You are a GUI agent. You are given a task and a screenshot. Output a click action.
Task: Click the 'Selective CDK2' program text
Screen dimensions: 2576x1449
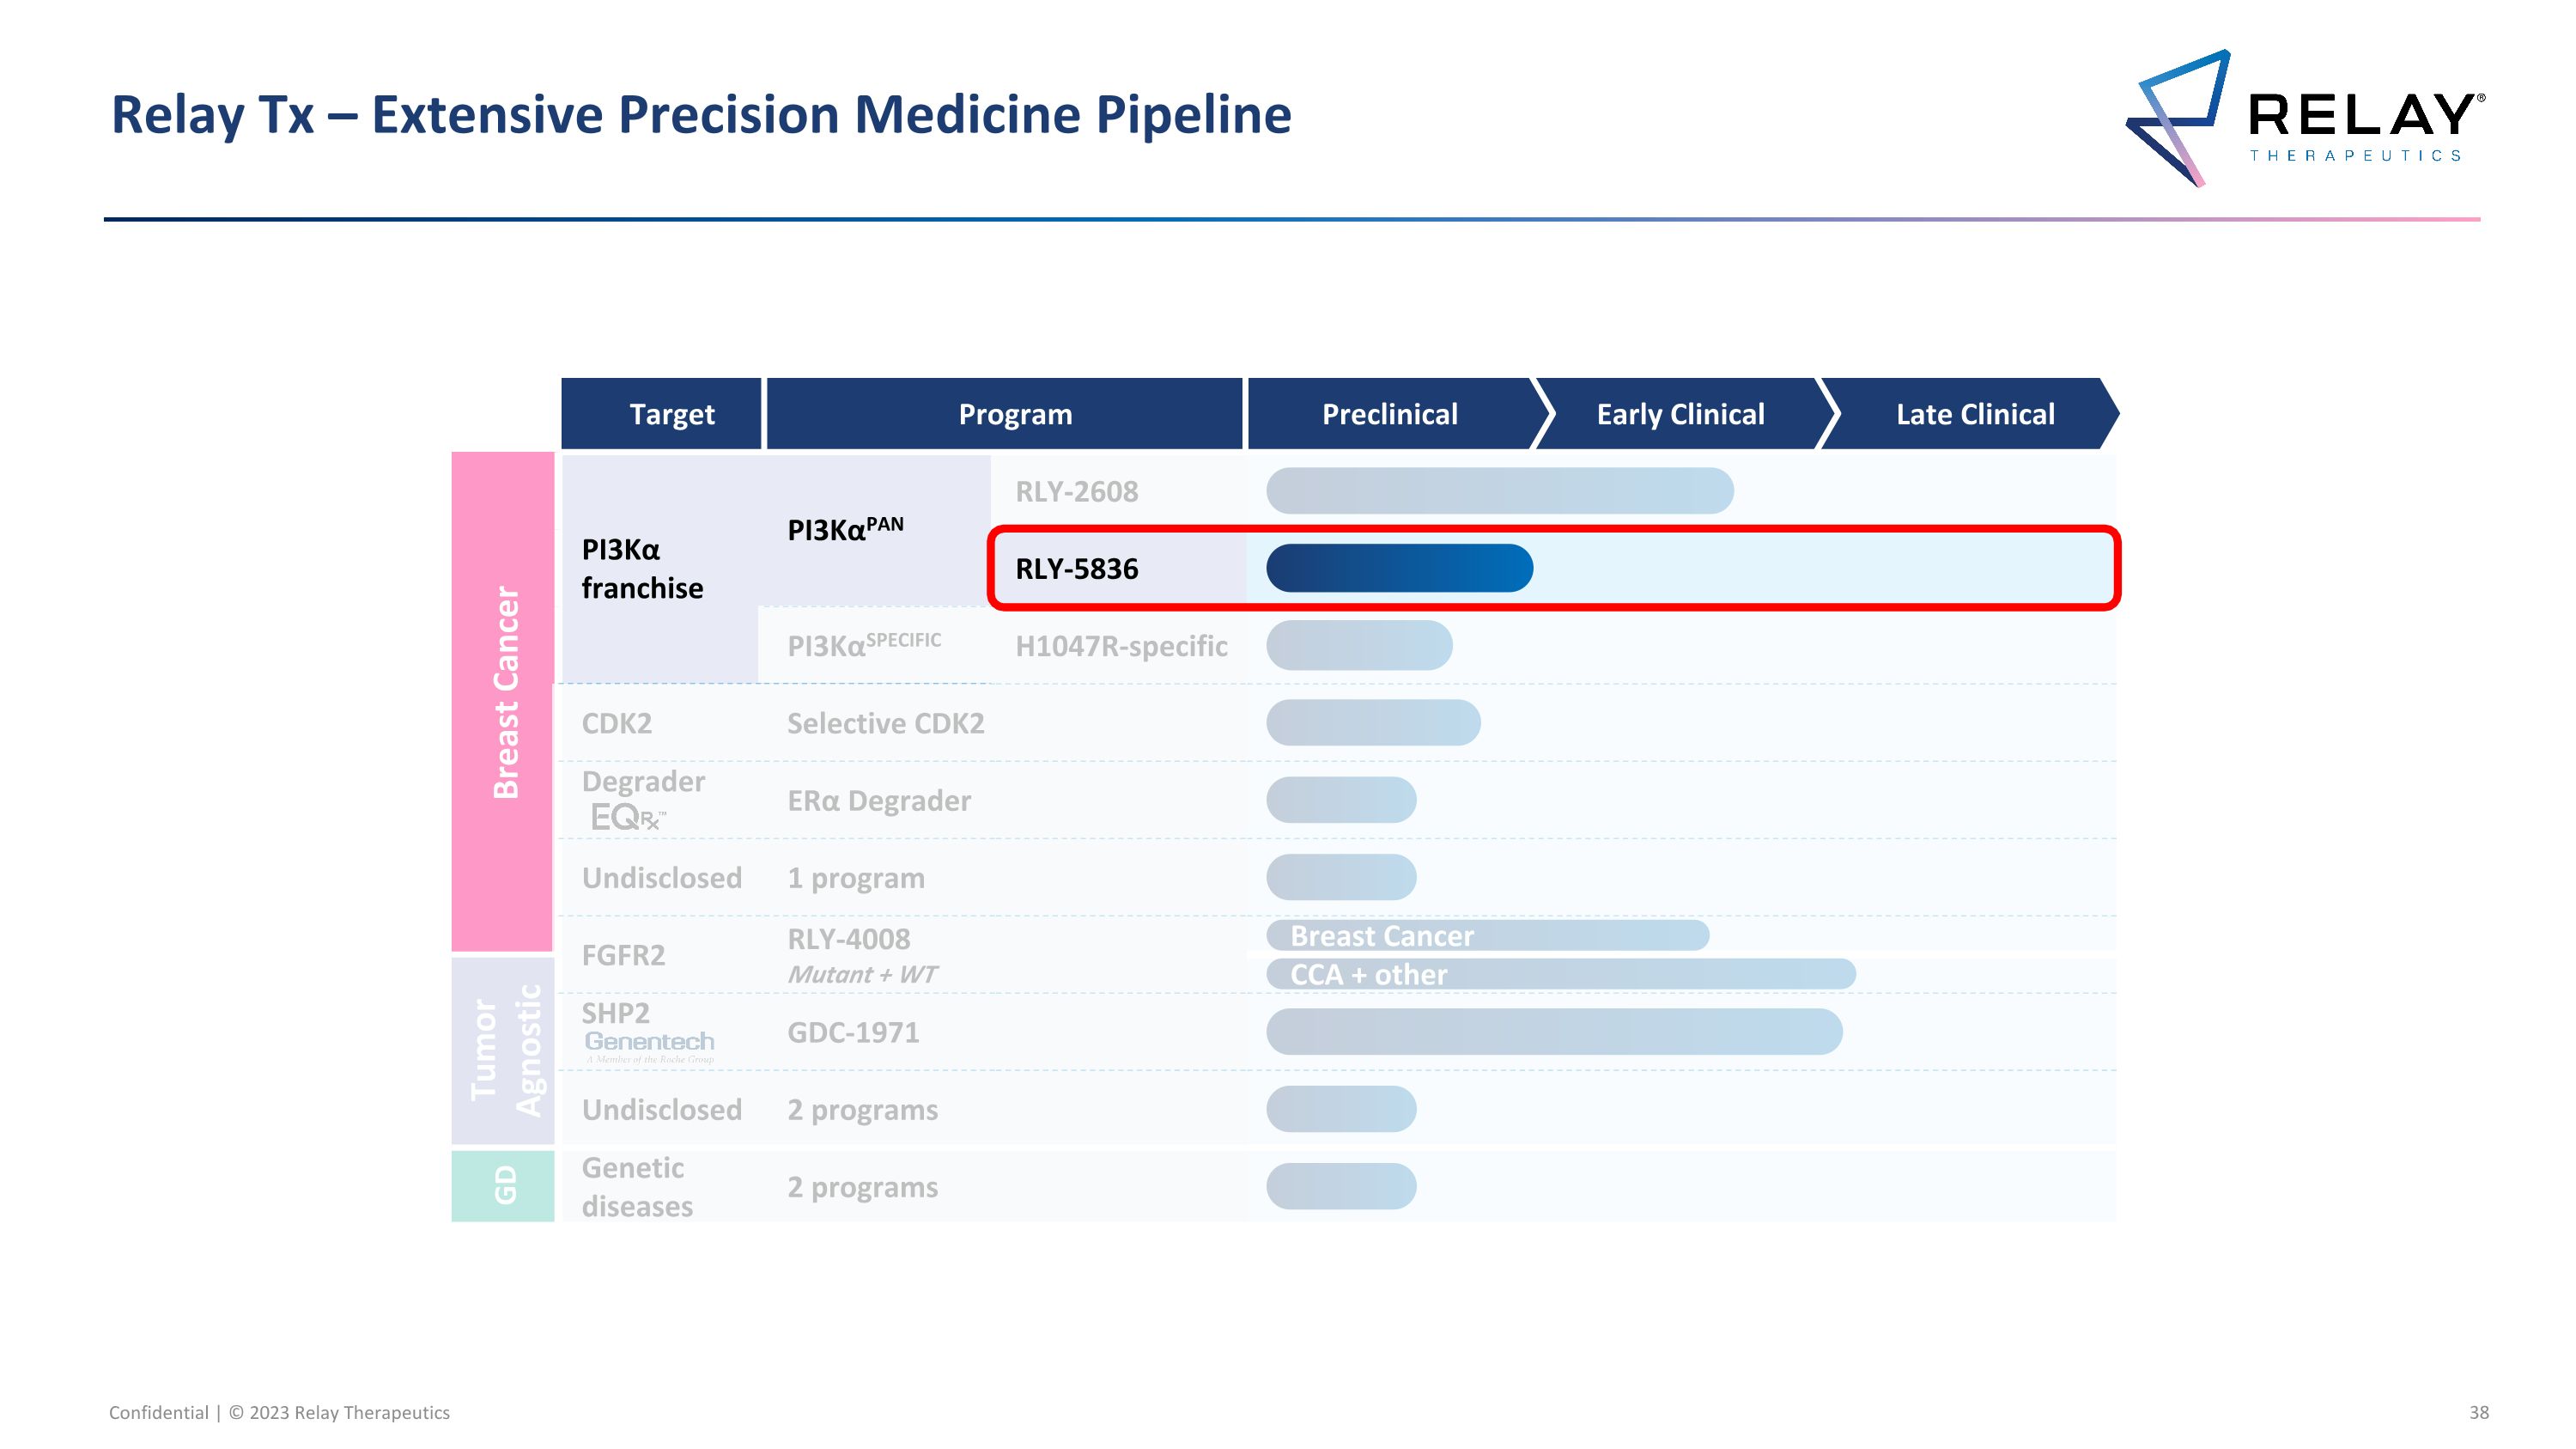(x=886, y=723)
